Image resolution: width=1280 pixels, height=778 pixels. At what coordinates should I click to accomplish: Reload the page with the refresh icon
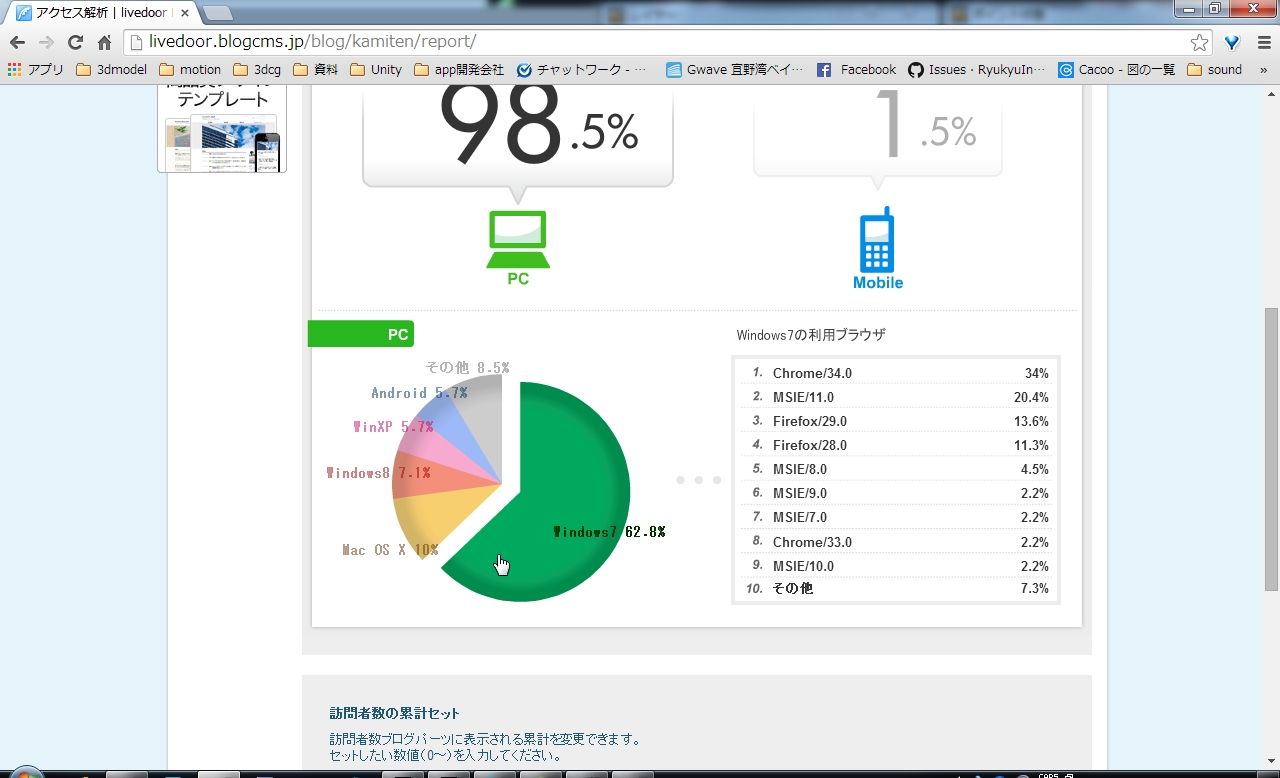click(x=75, y=42)
